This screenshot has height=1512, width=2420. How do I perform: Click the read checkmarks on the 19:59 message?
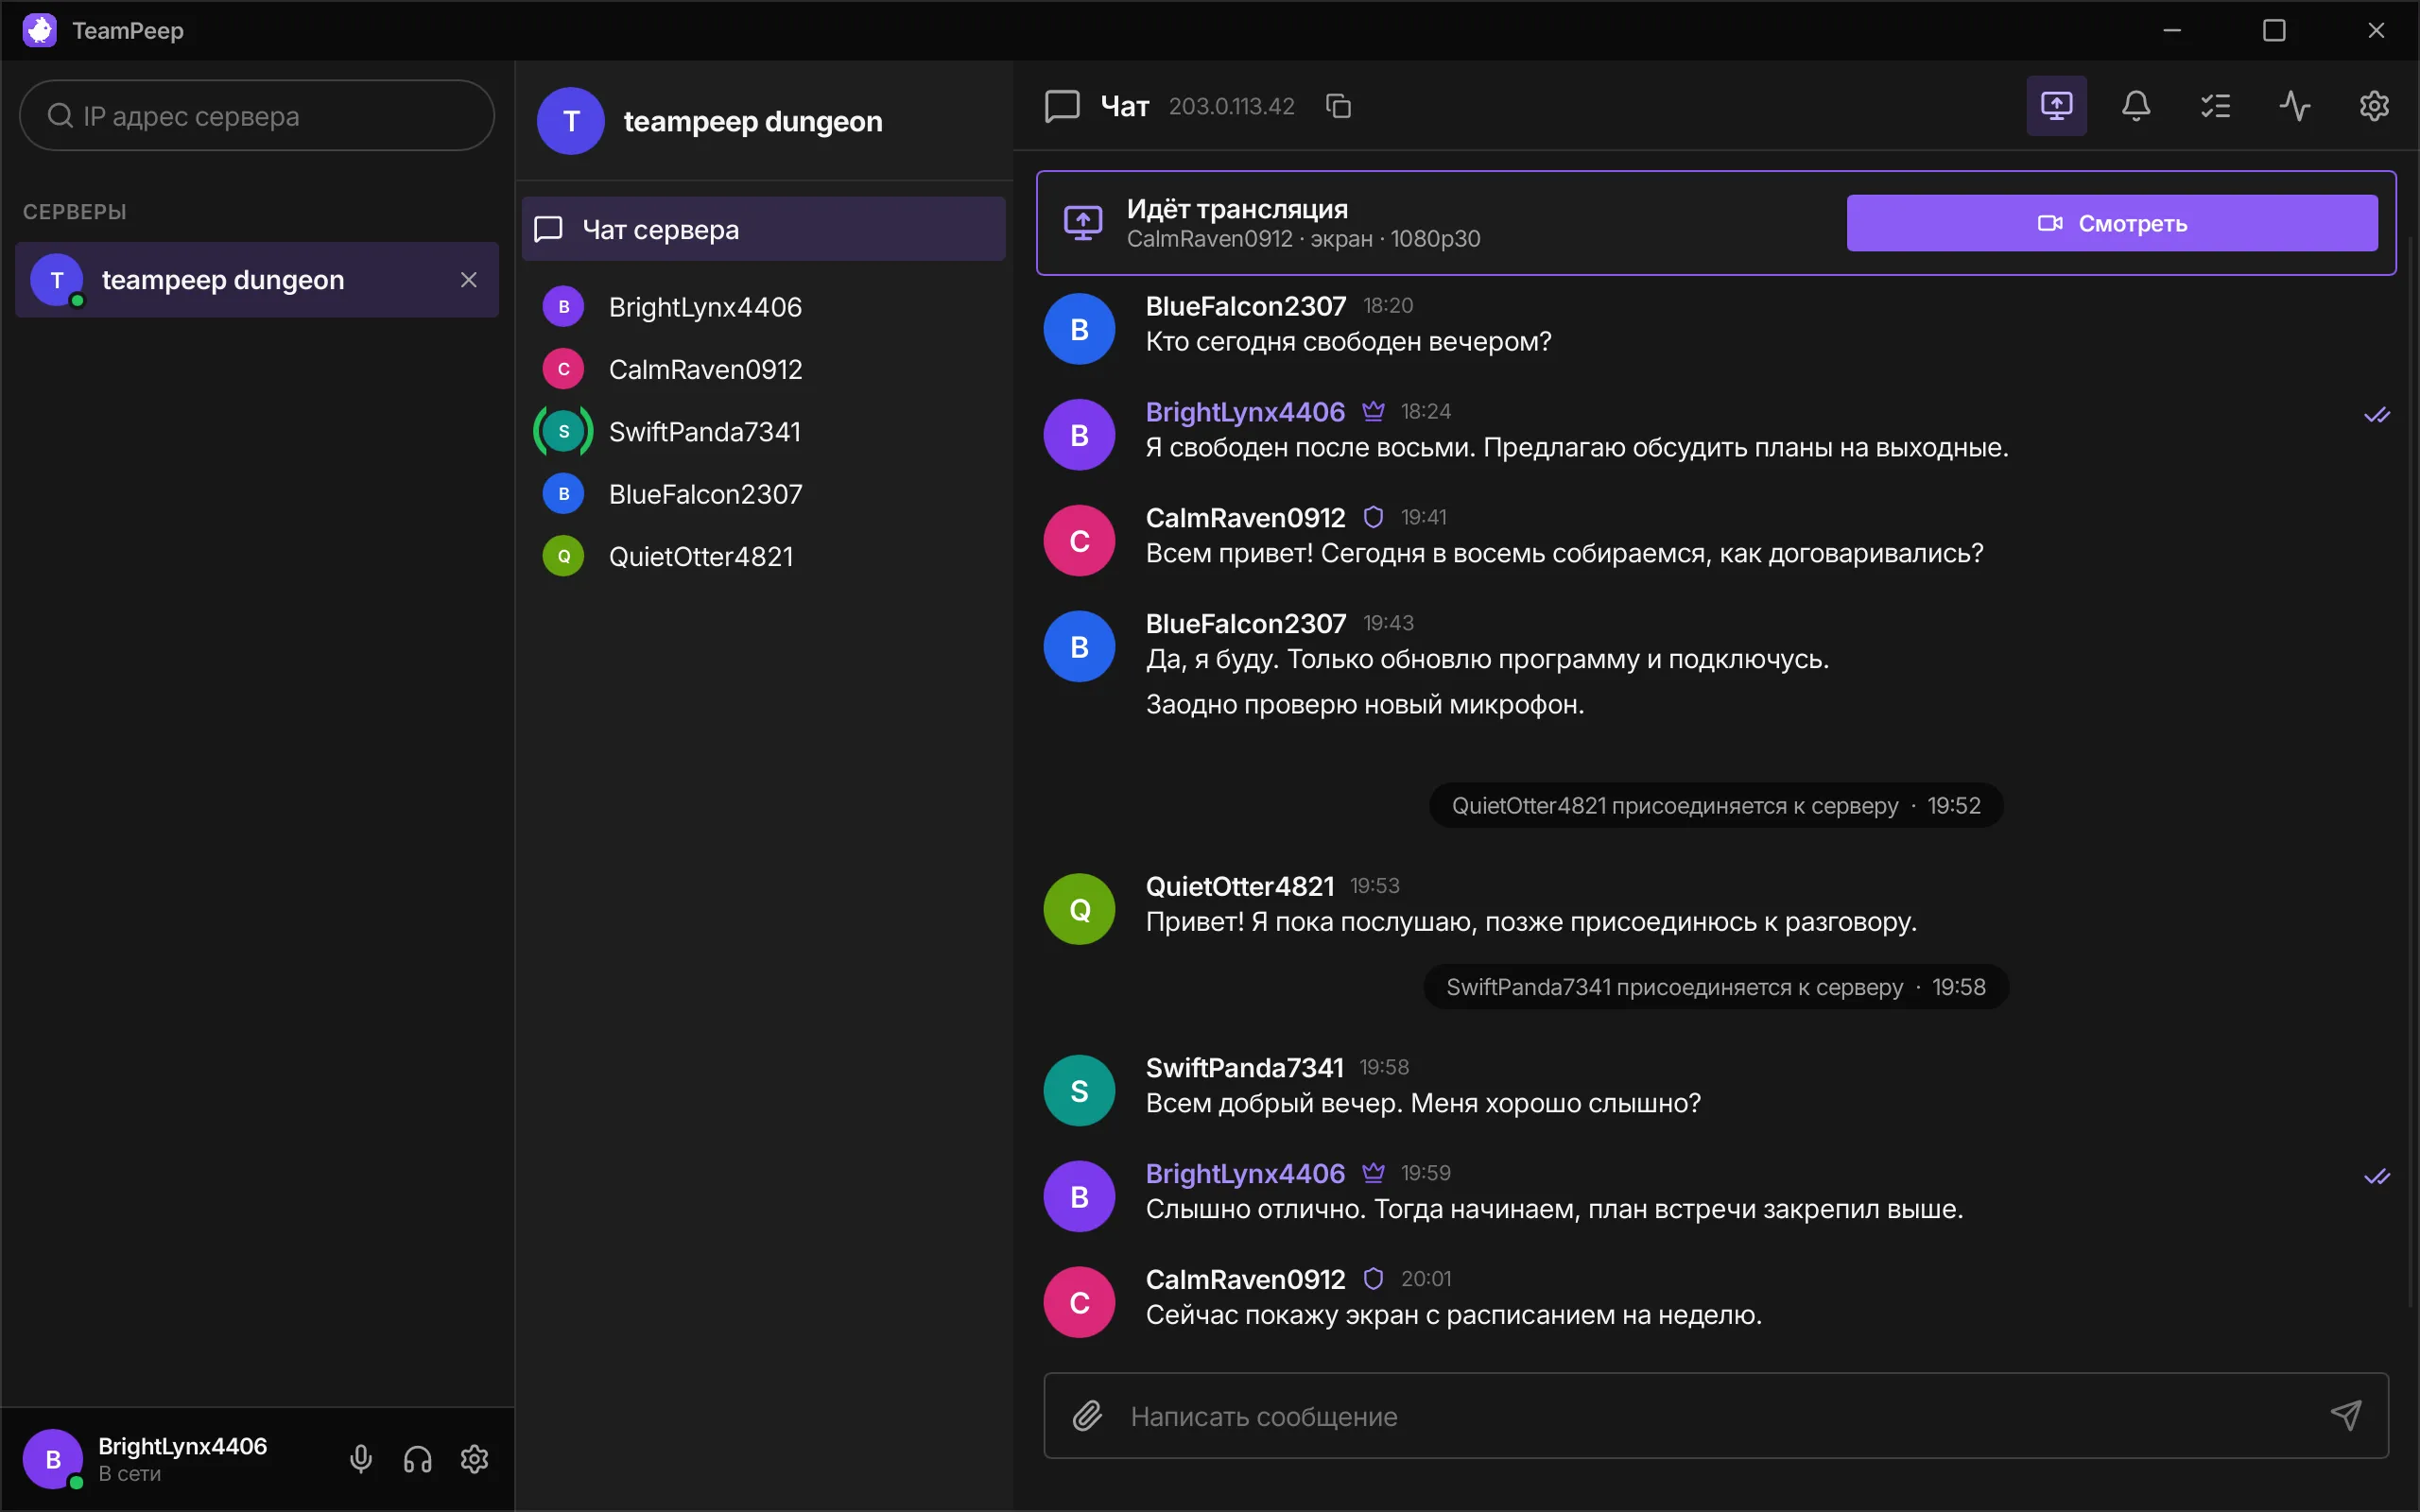click(2377, 1177)
